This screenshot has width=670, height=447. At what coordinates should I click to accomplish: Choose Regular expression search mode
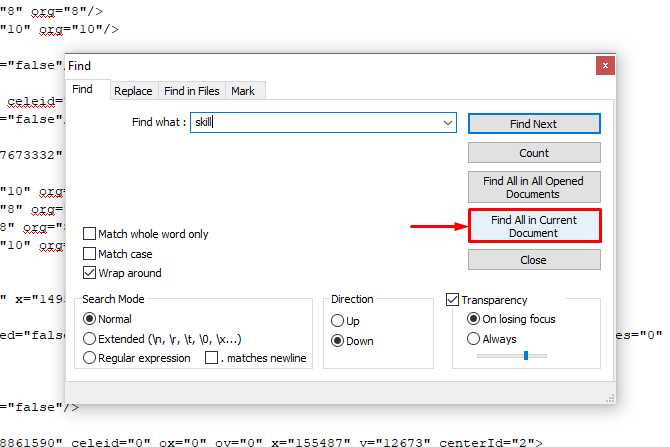click(x=90, y=358)
